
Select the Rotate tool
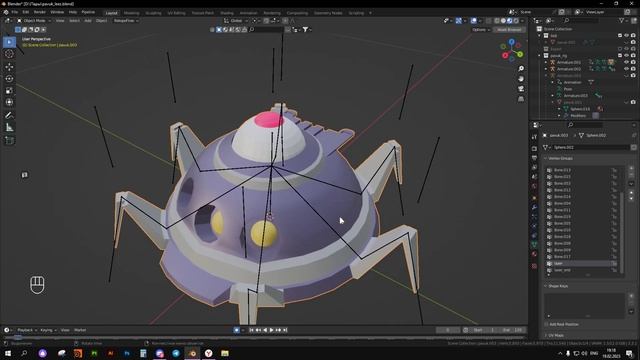click(x=9, y=78)
